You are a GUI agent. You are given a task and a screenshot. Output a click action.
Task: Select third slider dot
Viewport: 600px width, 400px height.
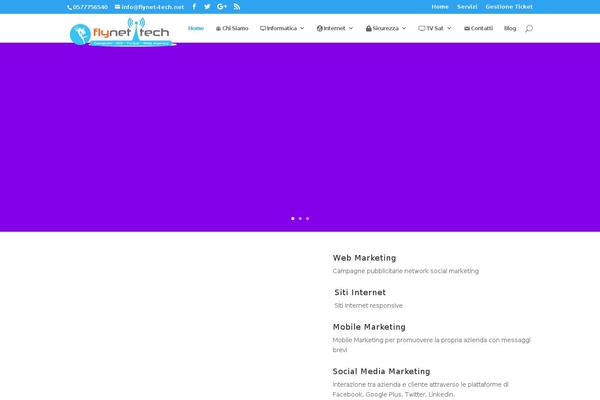307,219
